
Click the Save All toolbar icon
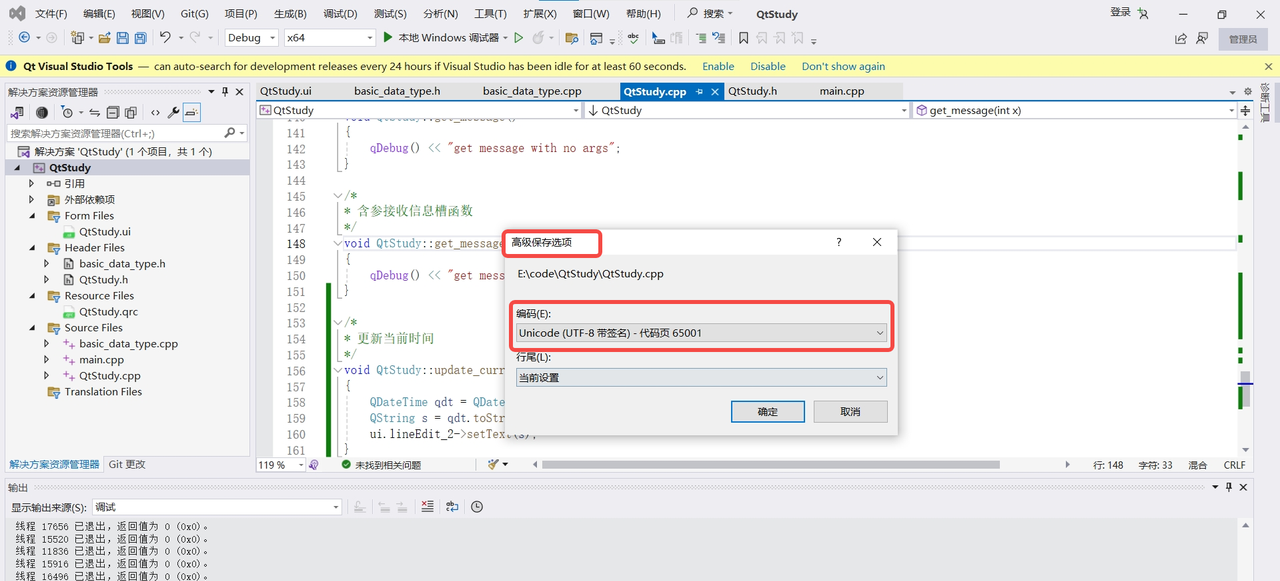(140, 38)
